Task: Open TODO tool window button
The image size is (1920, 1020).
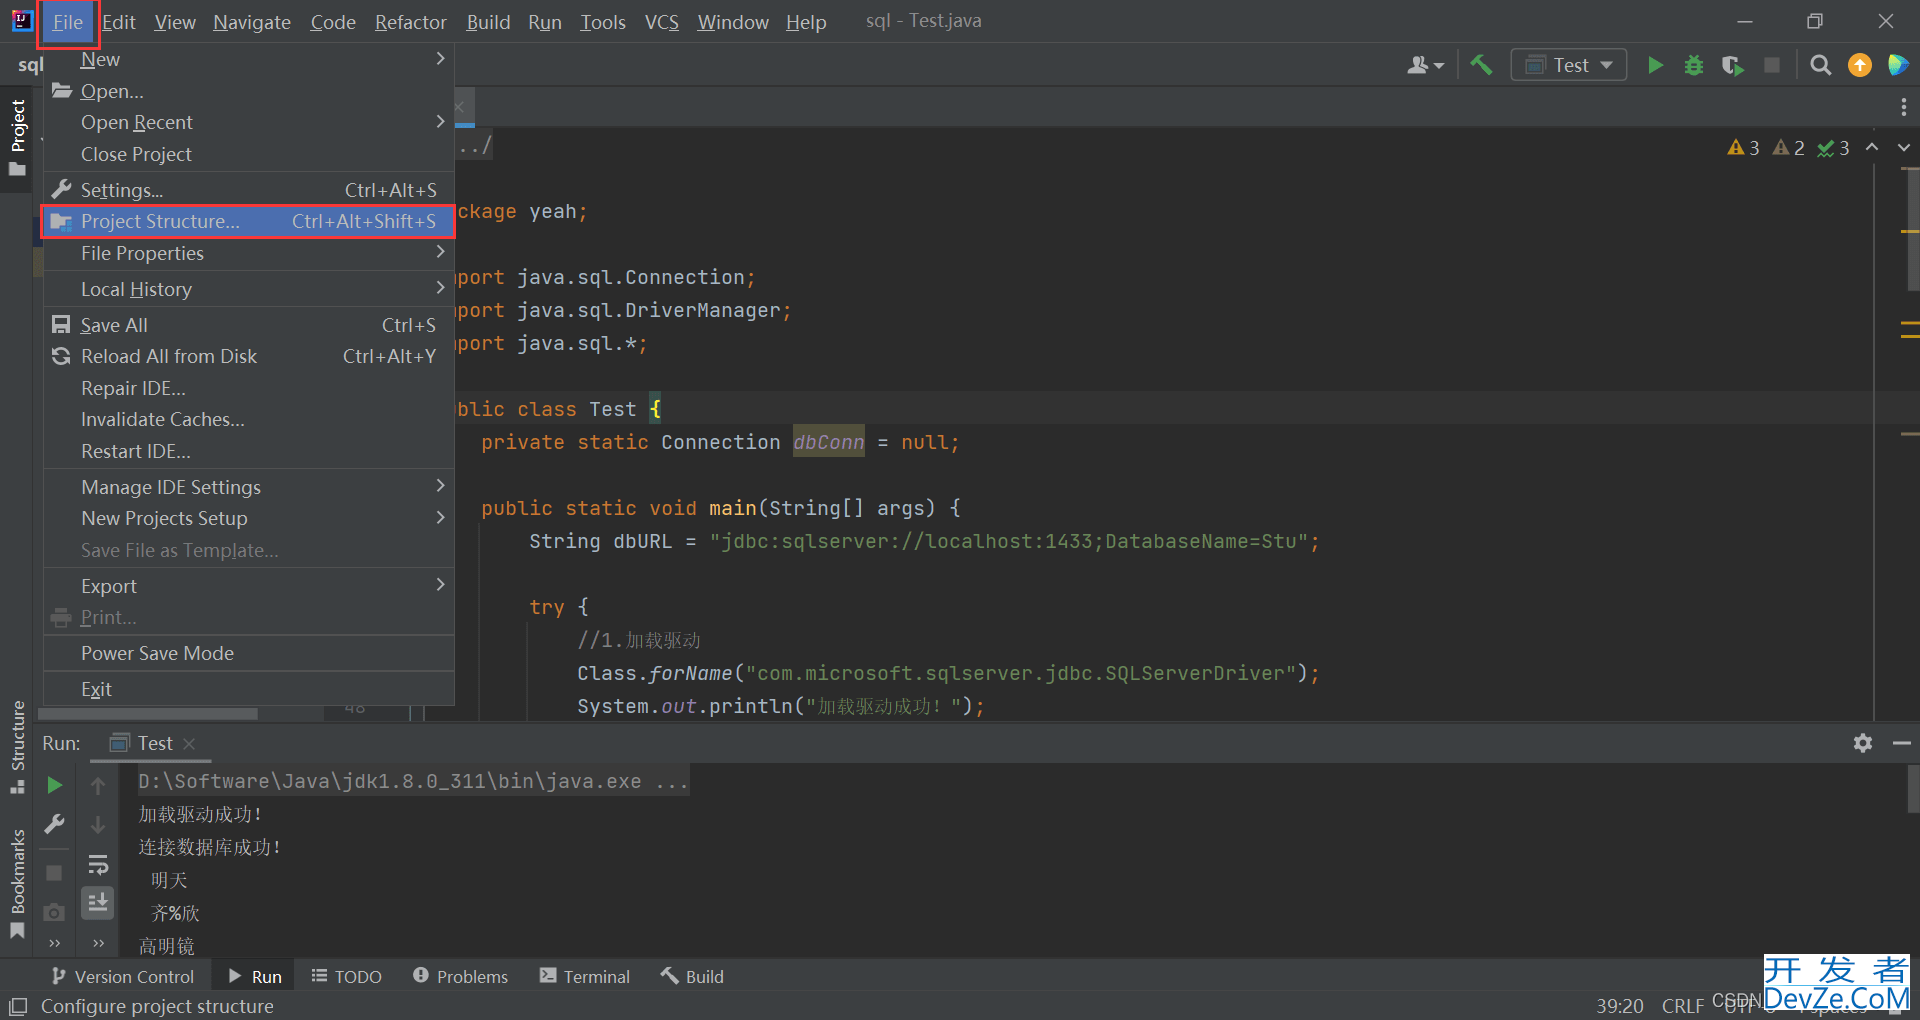Action: pos(347,976)
